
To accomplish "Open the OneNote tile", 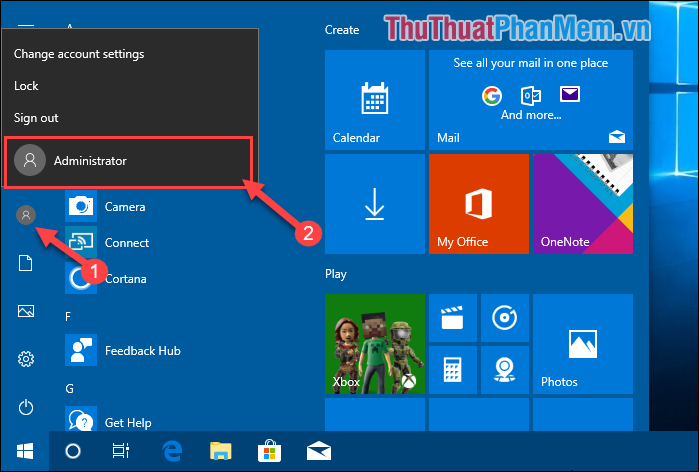I will [583, 204].
